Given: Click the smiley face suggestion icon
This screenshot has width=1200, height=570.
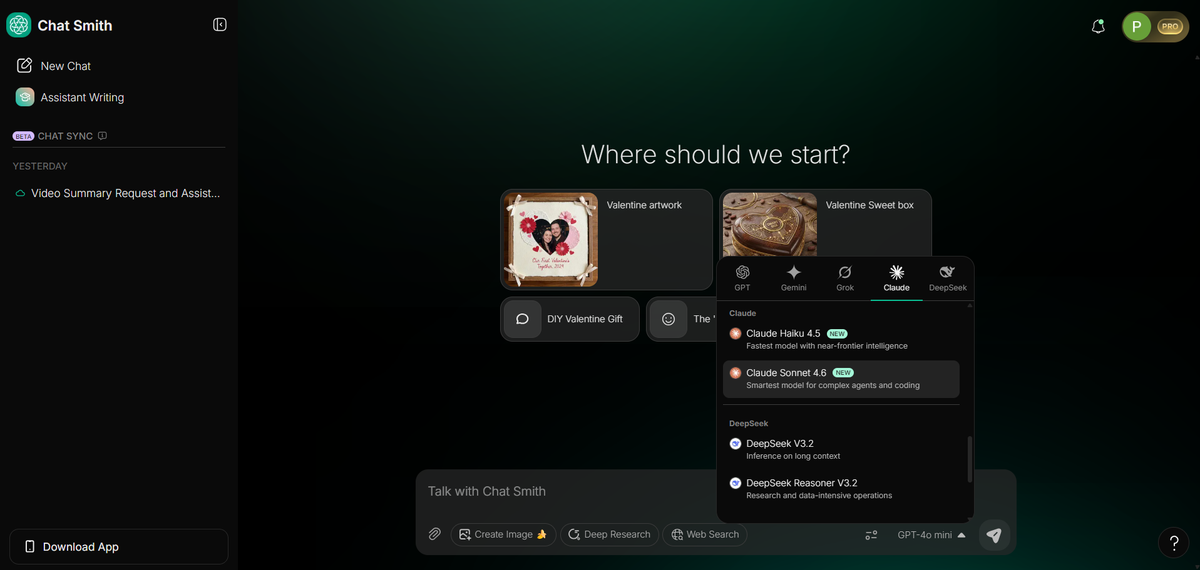Looking at the screenshot, I should tap(669, 319).
